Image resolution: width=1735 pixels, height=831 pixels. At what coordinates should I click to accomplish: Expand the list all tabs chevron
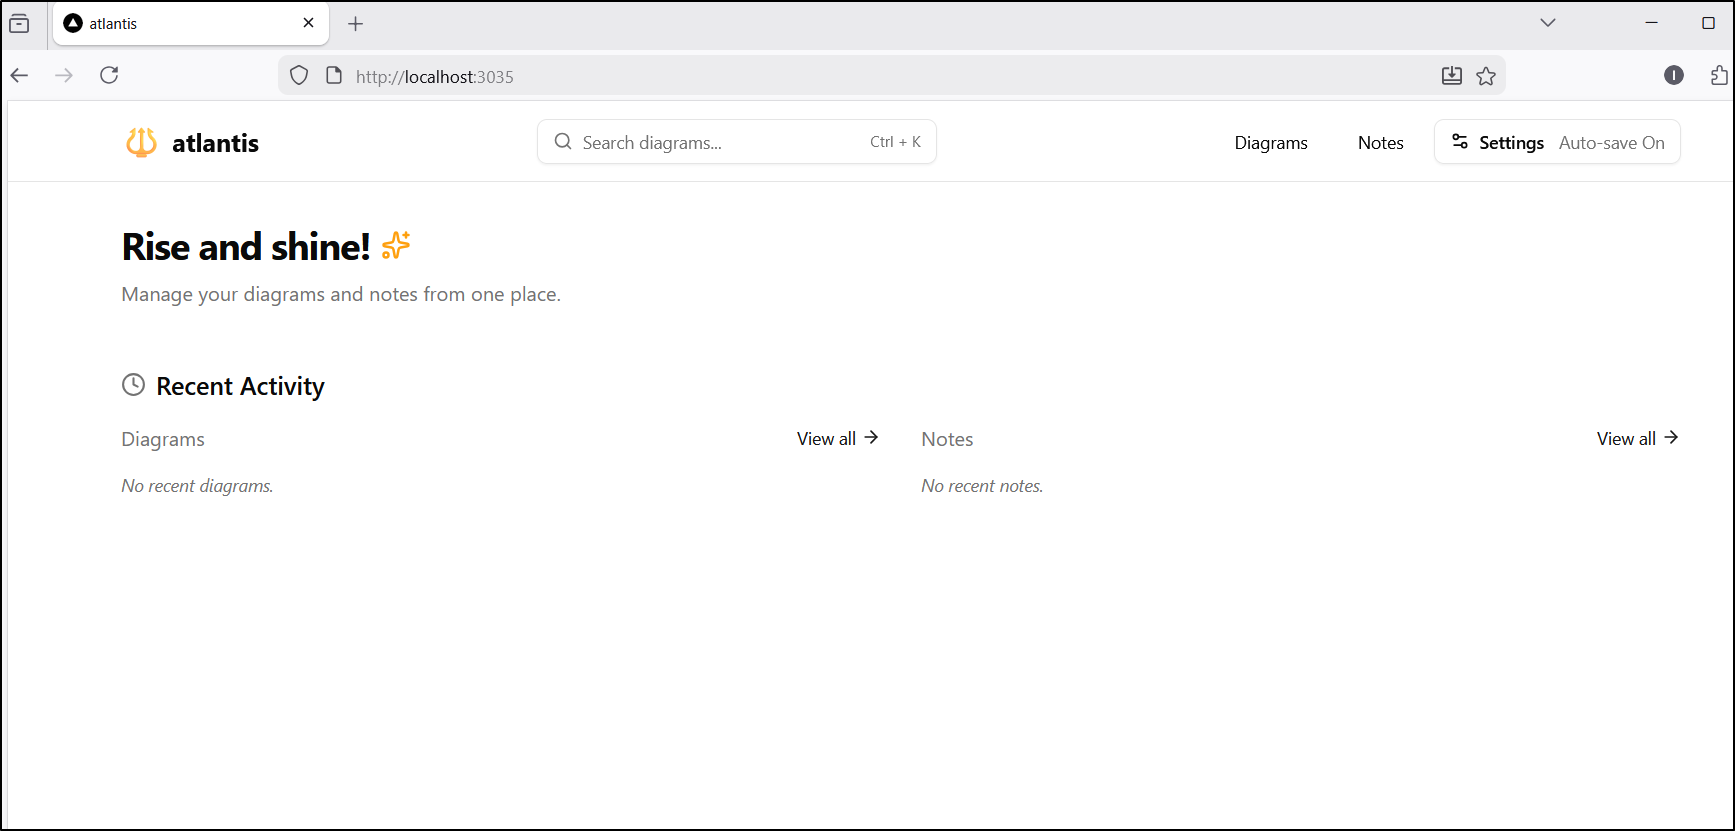tap(1547, 23)
